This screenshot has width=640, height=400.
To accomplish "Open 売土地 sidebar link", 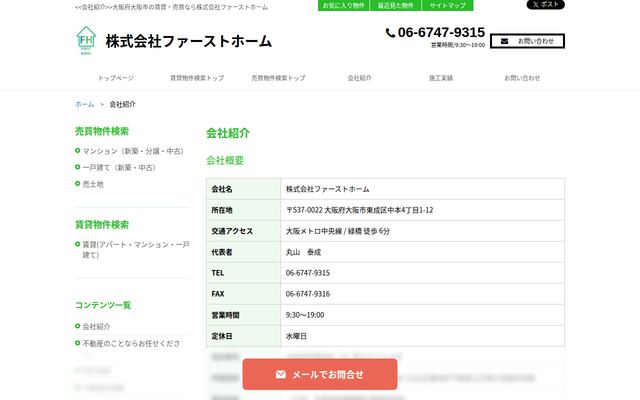I will (x=93, y=184).
